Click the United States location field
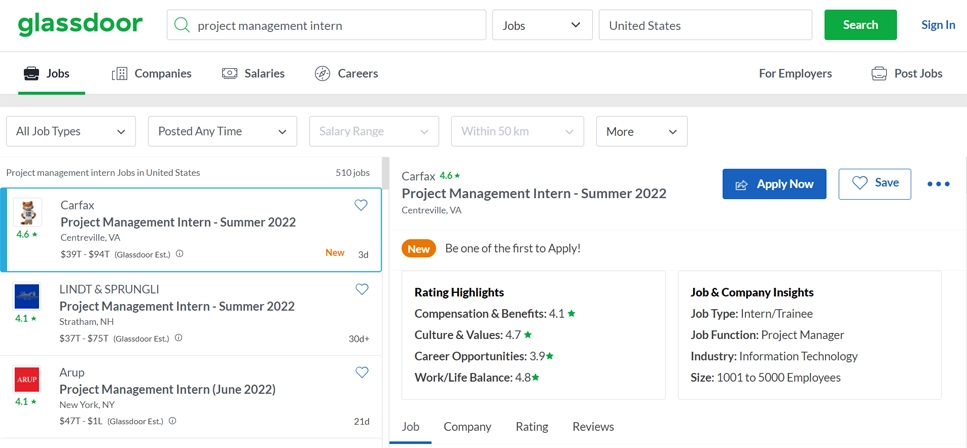967x448 pixels. (x=705, y=25)
